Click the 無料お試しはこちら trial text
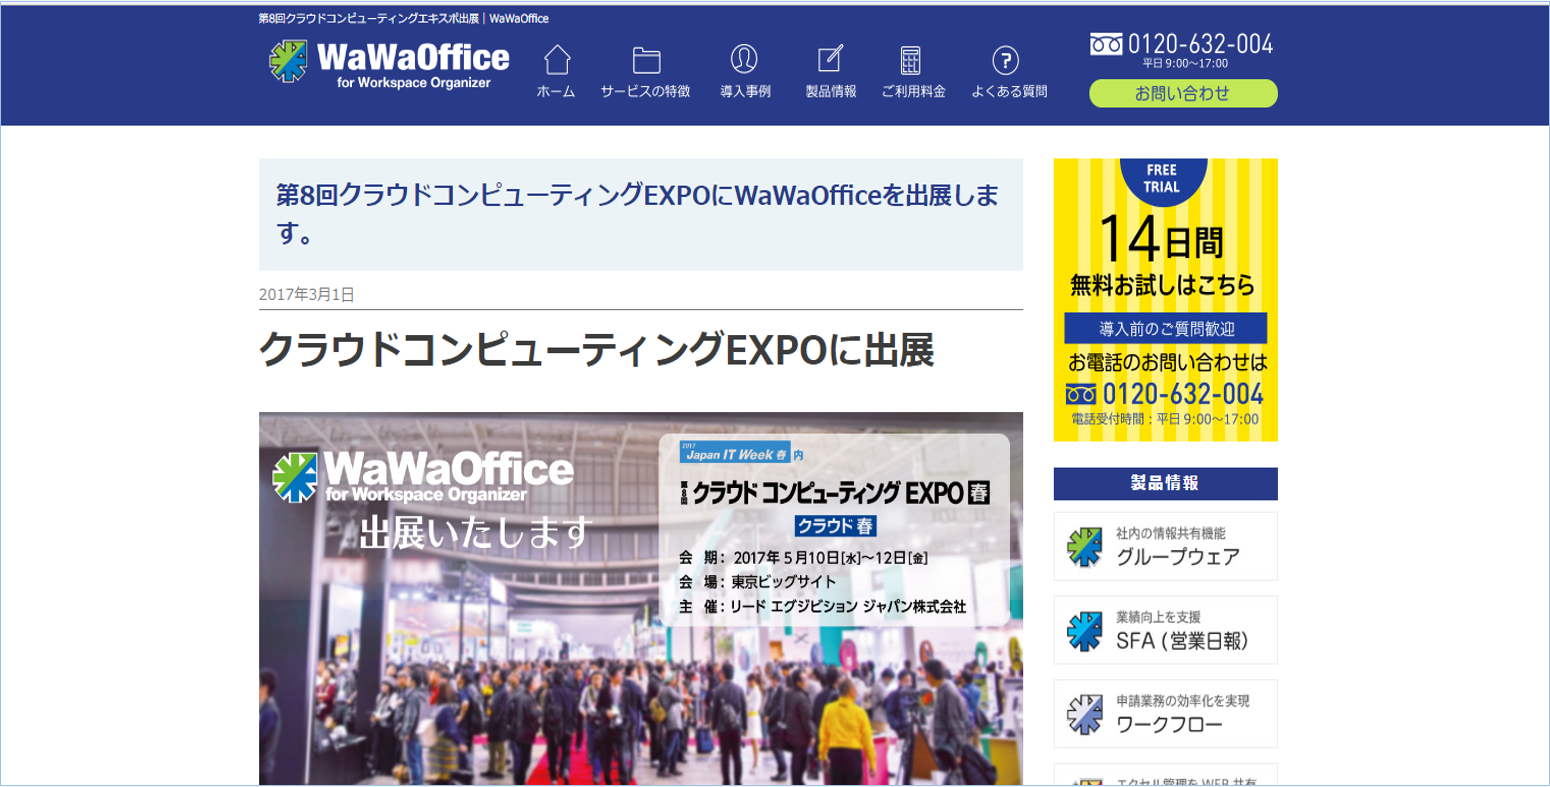The width and height of the screenshot is (1550, 787). click(1162, 286)
